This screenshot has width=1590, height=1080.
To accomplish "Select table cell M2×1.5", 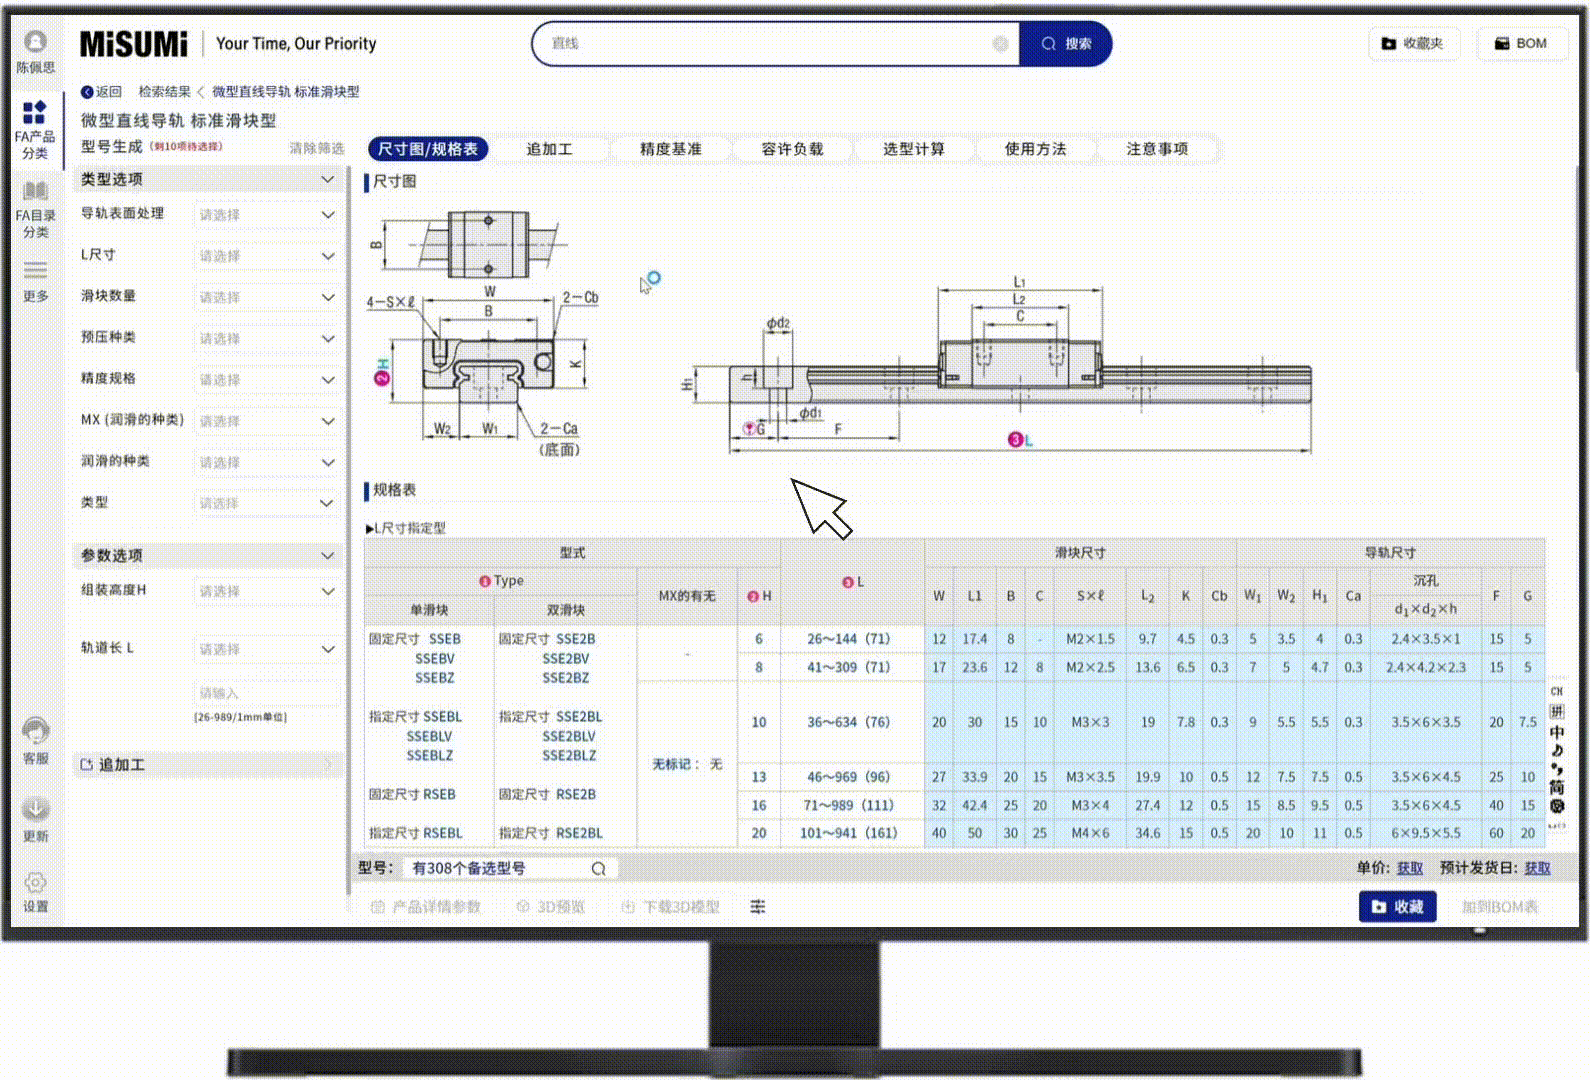I will pyautogui.click(x=1090, y=639).
